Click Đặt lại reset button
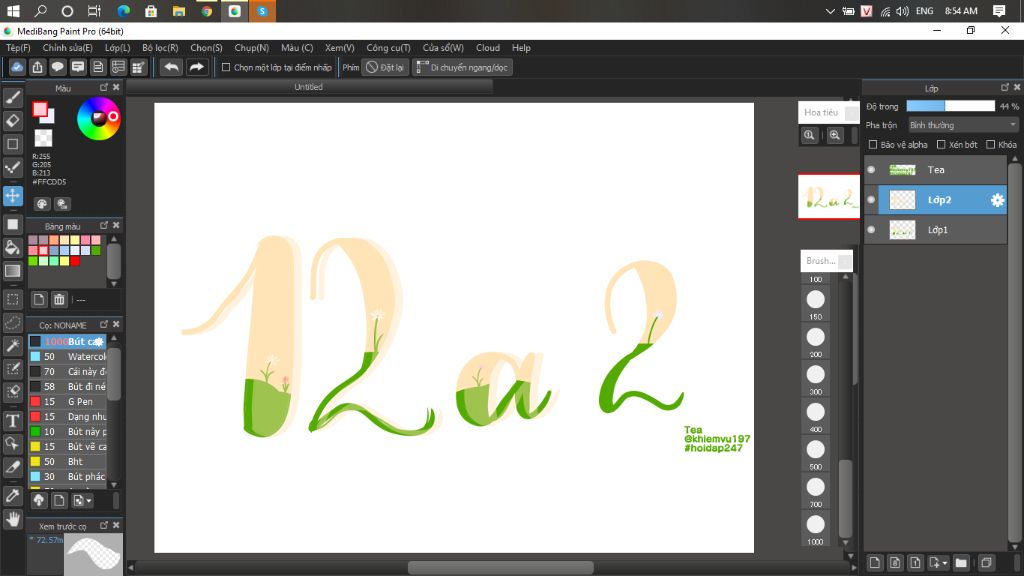The height and width of the screenshot is (576, 1024). 385,67
